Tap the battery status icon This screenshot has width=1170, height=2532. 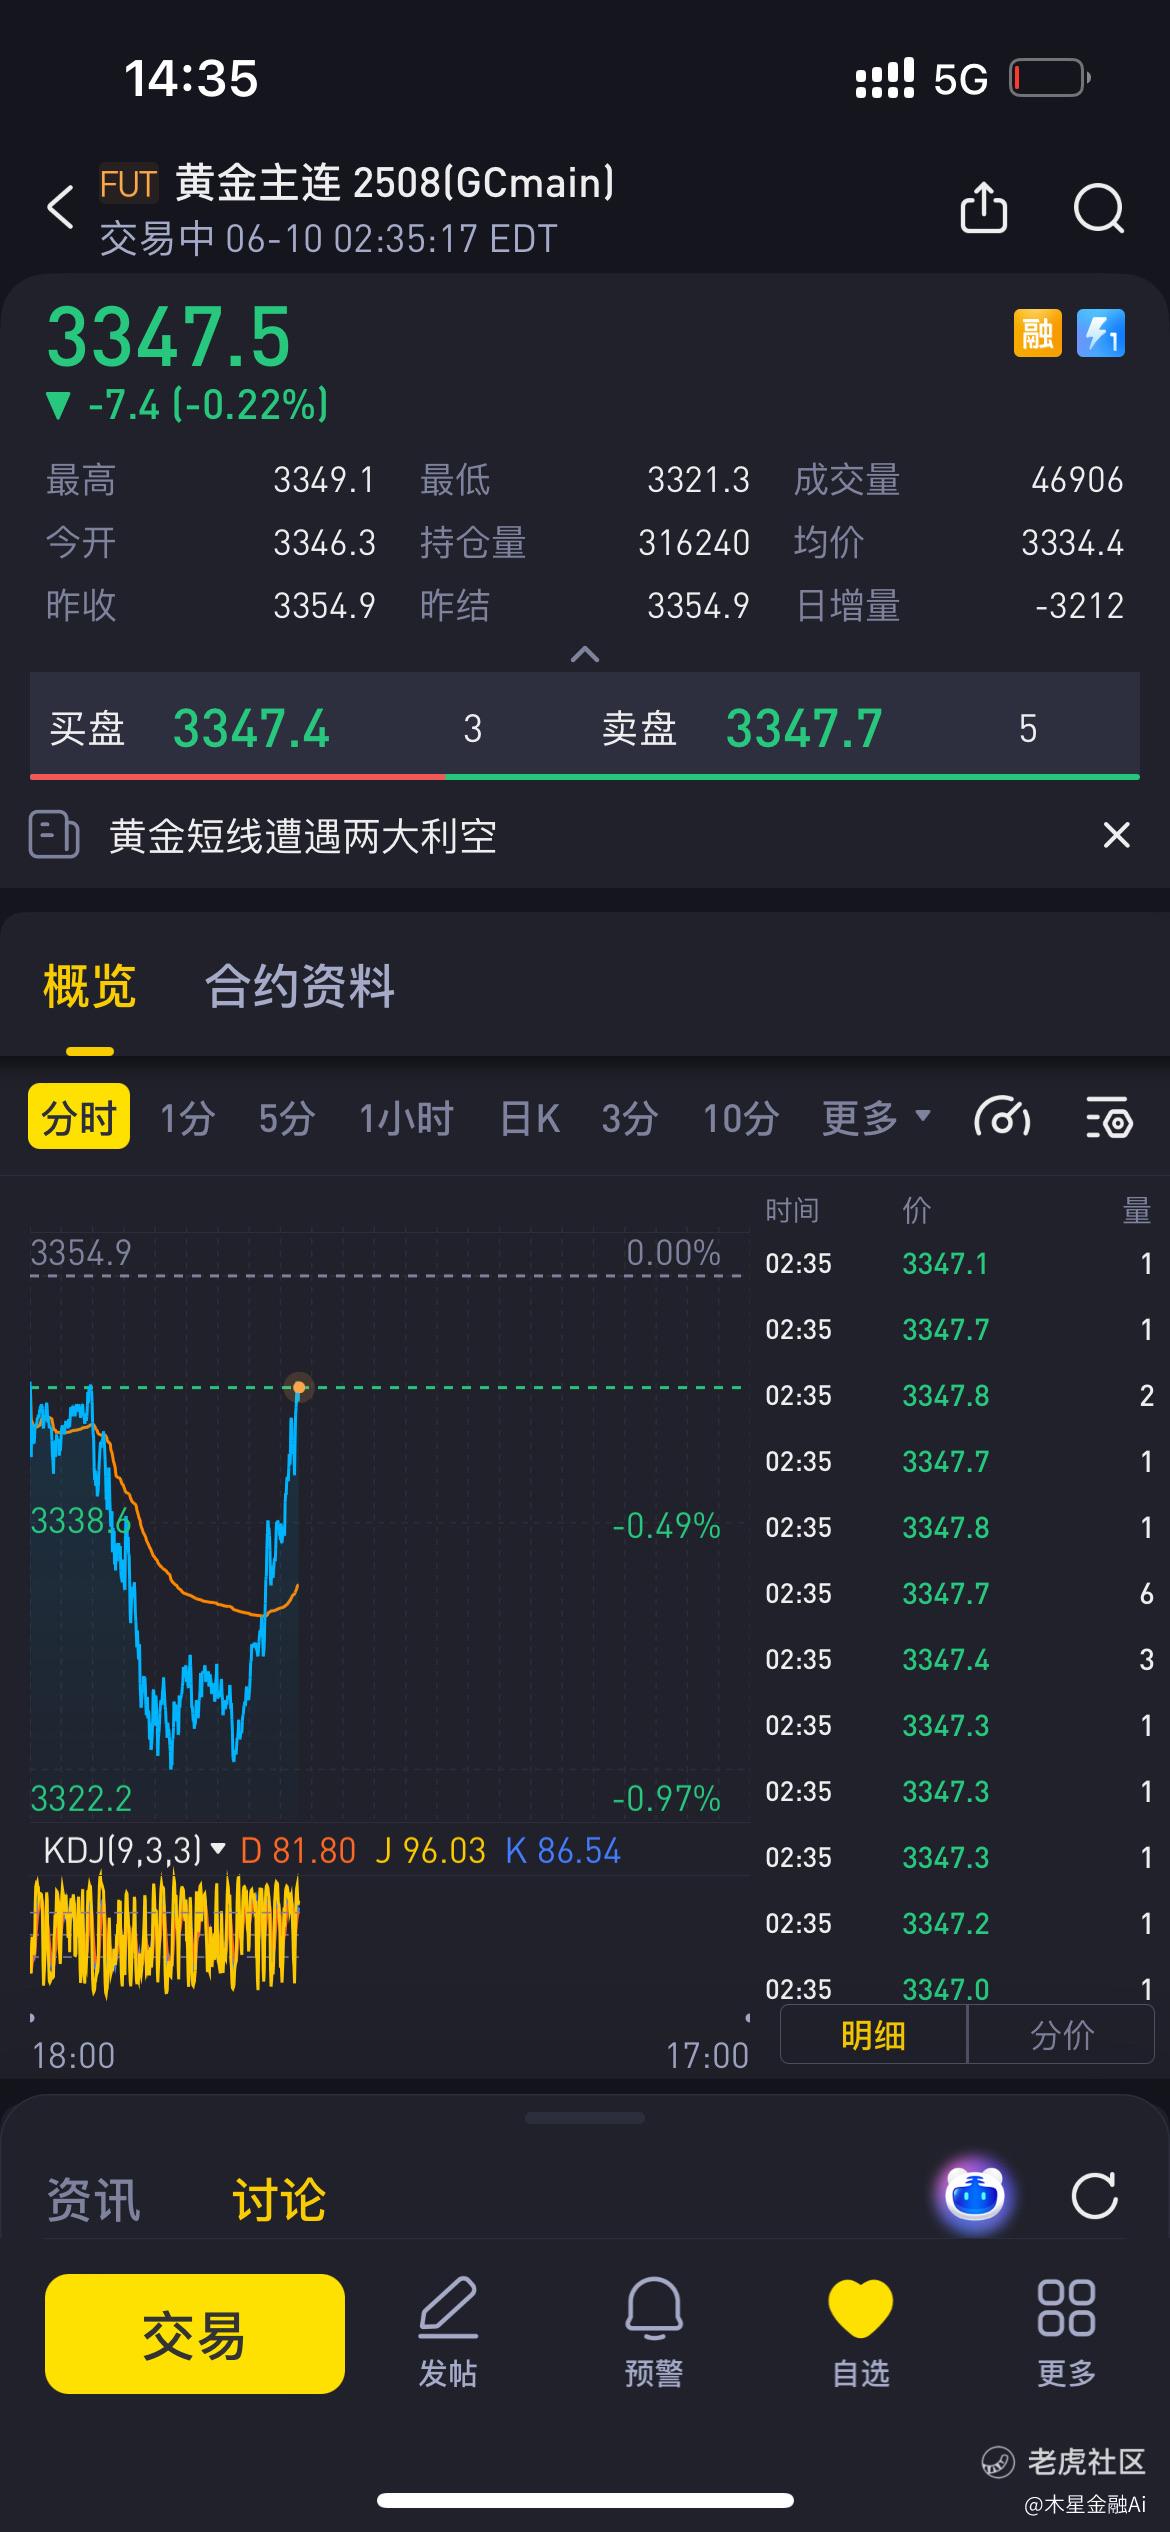[1049, 78]
